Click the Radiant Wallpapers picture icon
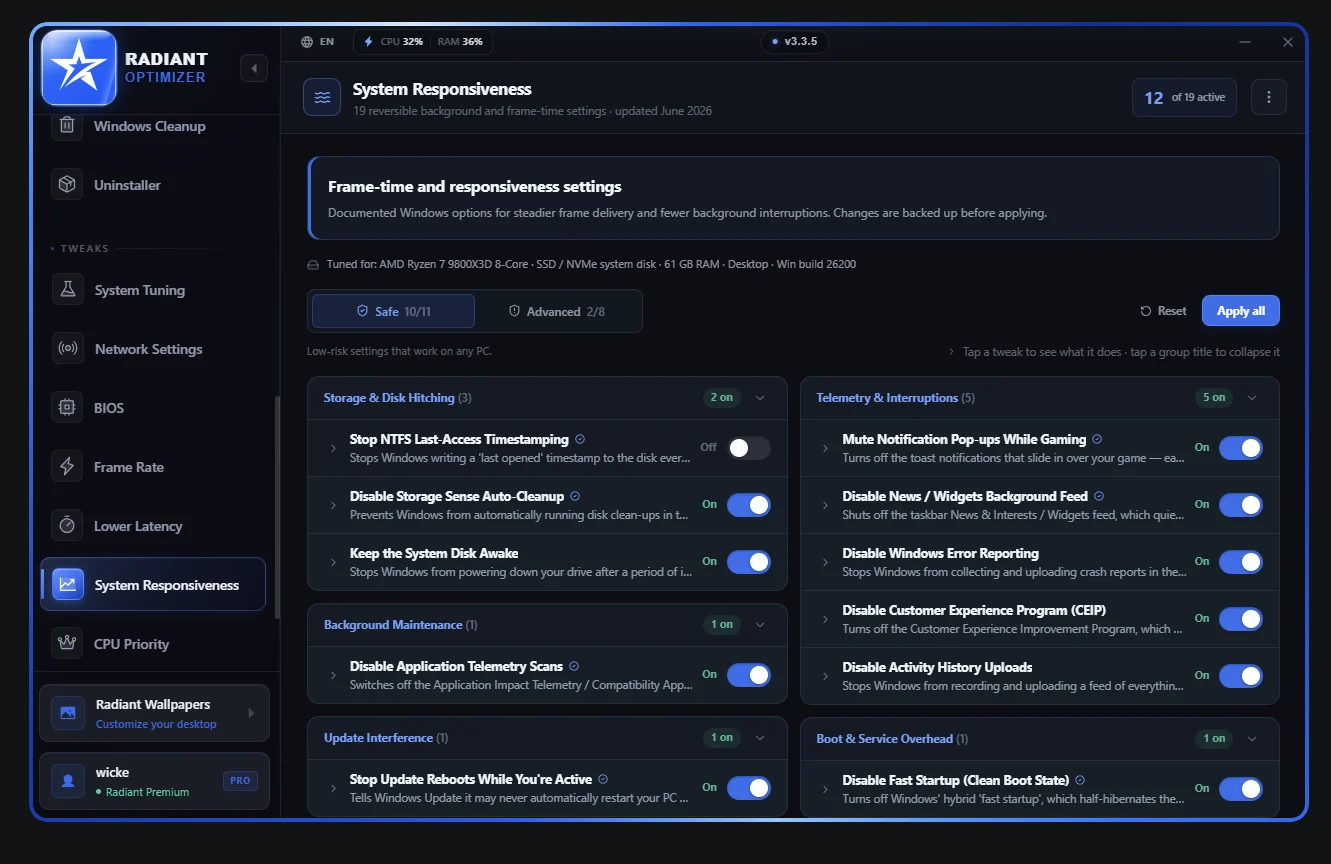This screenshot has height=864, width=1331. coord(68,713)
